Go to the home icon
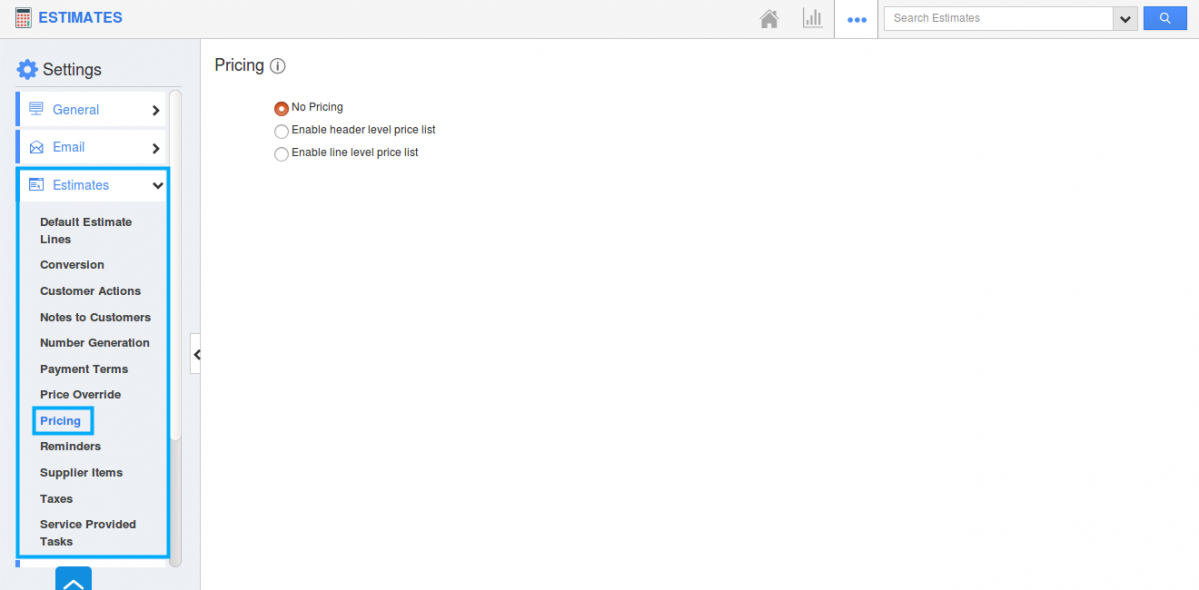 pyautogui.click(x=769, y=18)
